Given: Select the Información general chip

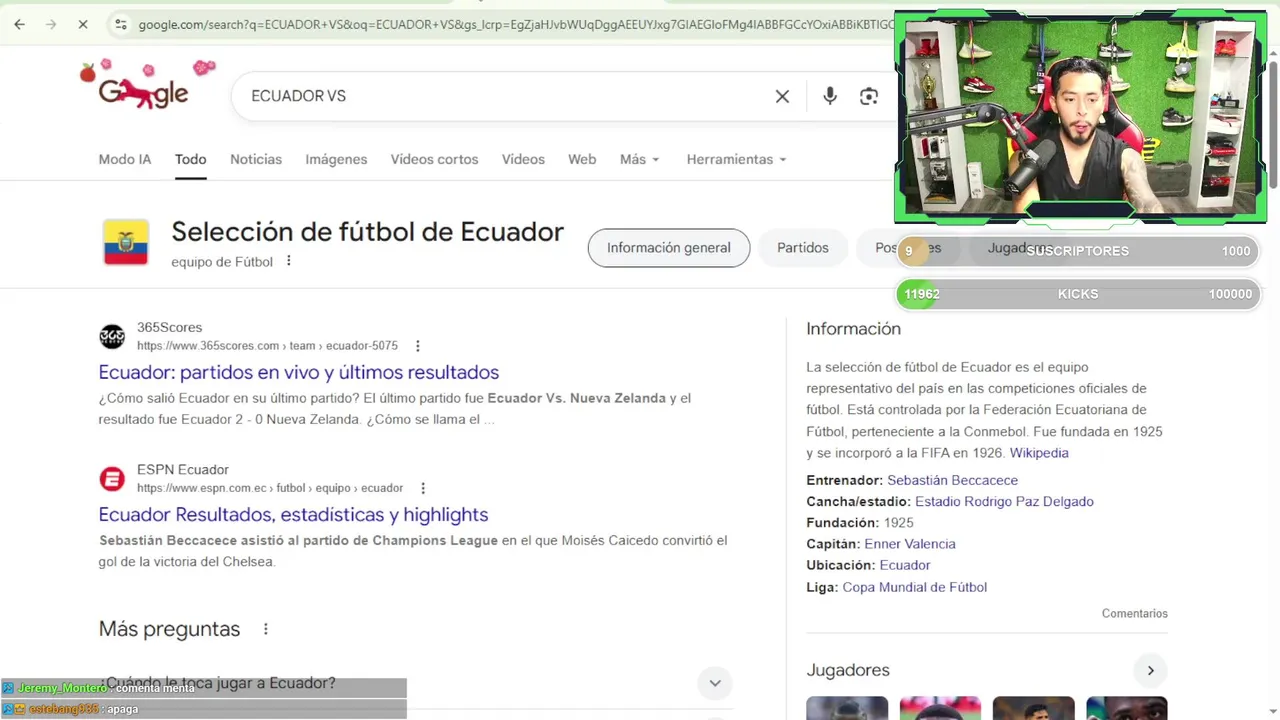Looking at the screenshot, I should coord(669,248).
